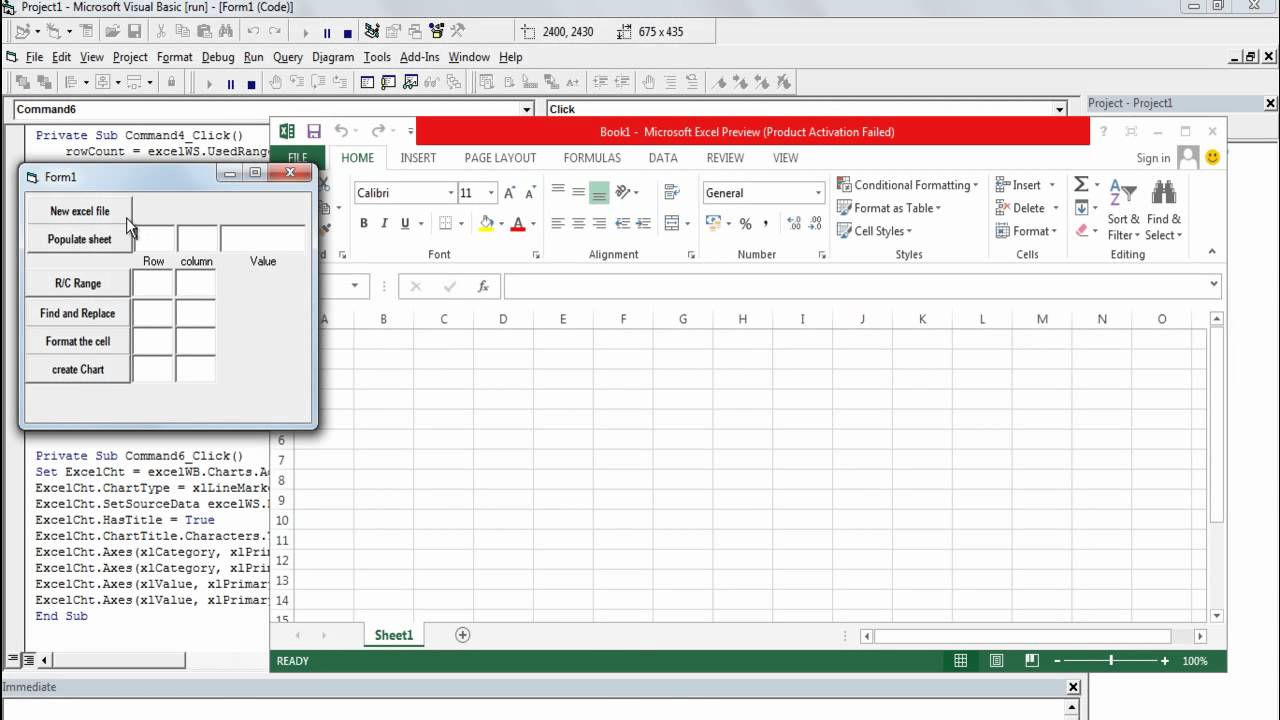Toggle Italic formatting in Excel ribbon
Image resolution: width=1280 pixels, height=720 pixels.
click(x=384, y=223)
